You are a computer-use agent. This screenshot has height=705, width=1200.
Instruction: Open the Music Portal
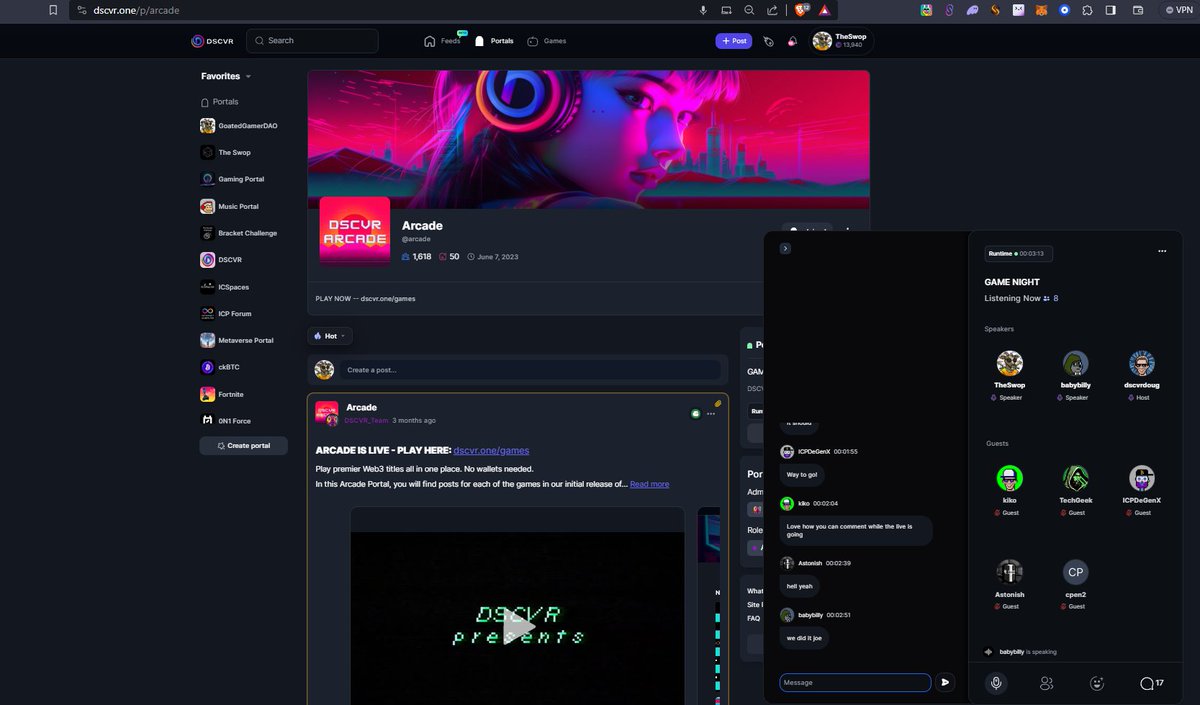click(230, 206)
